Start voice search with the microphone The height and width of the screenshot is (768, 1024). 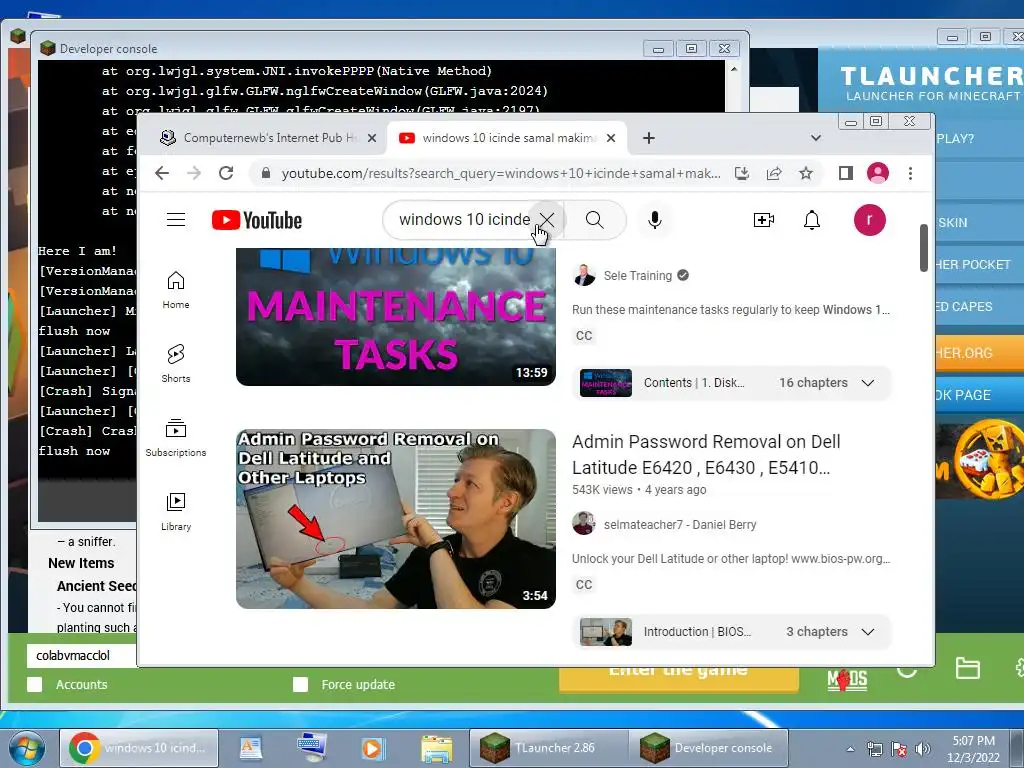tap(654, 220)
